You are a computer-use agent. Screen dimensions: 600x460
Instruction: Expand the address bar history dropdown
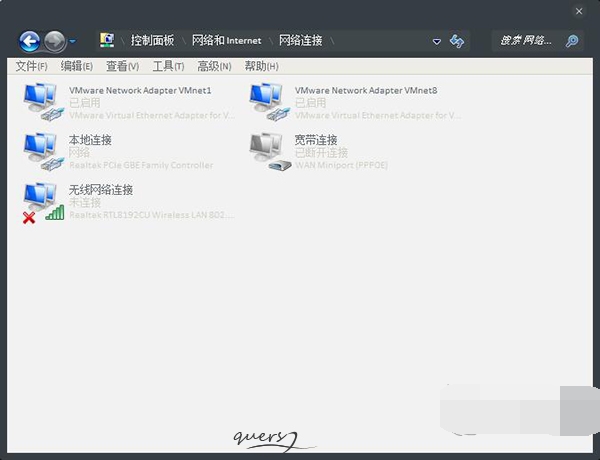pos(437,41)
